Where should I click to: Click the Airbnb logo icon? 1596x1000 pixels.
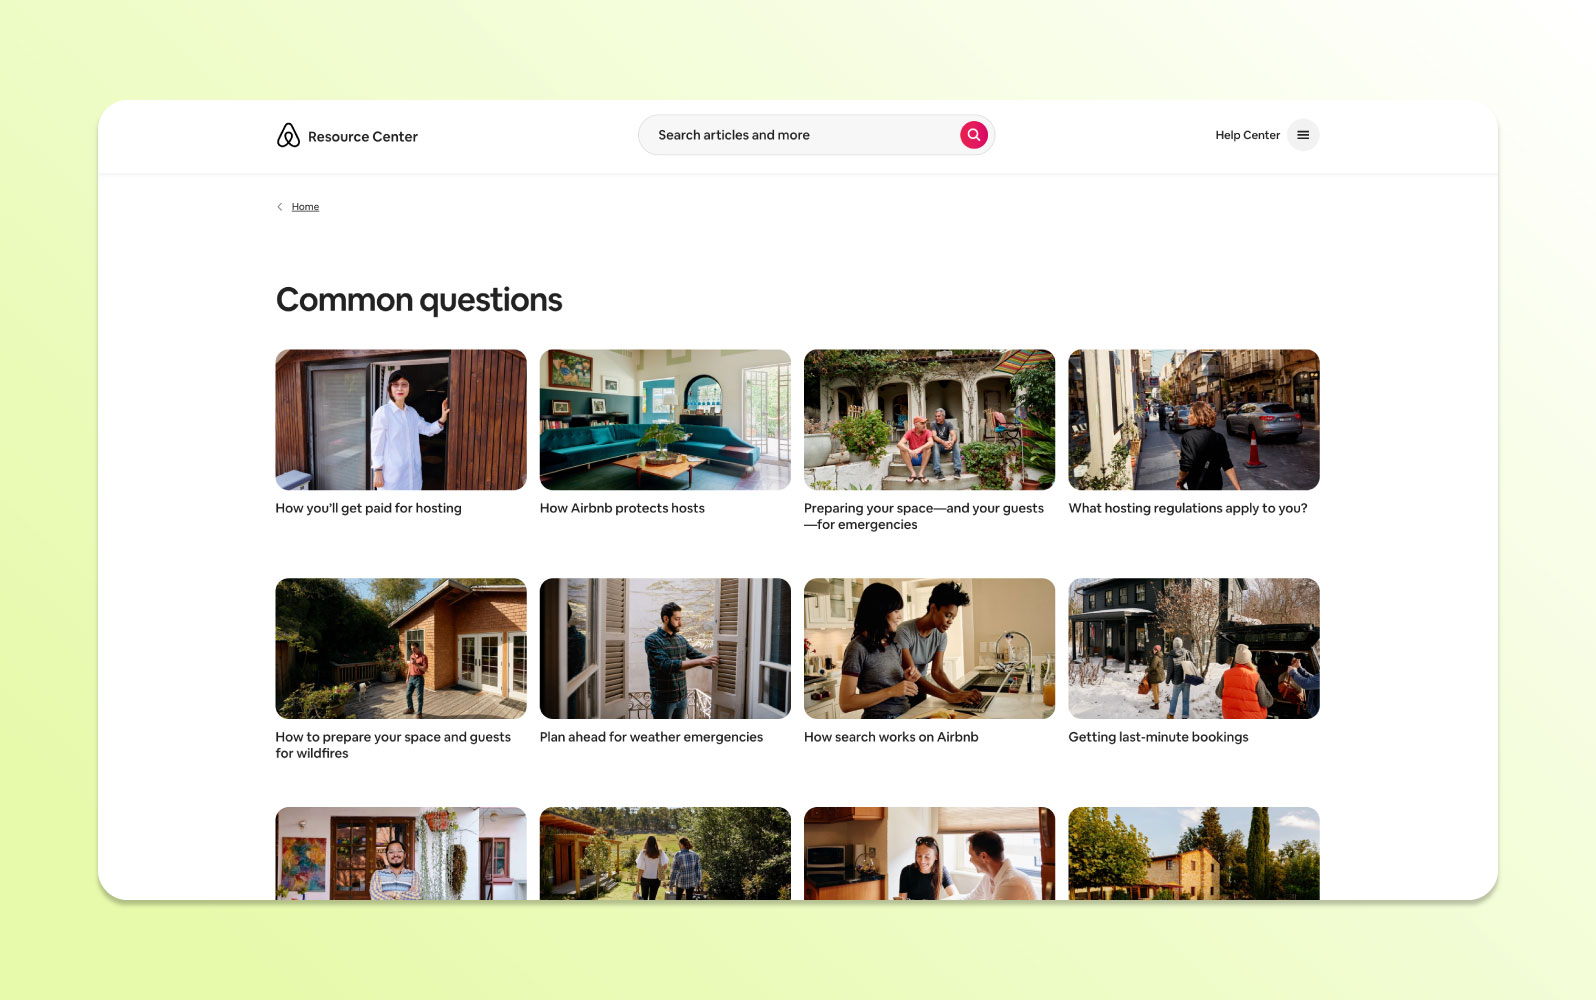288,135
